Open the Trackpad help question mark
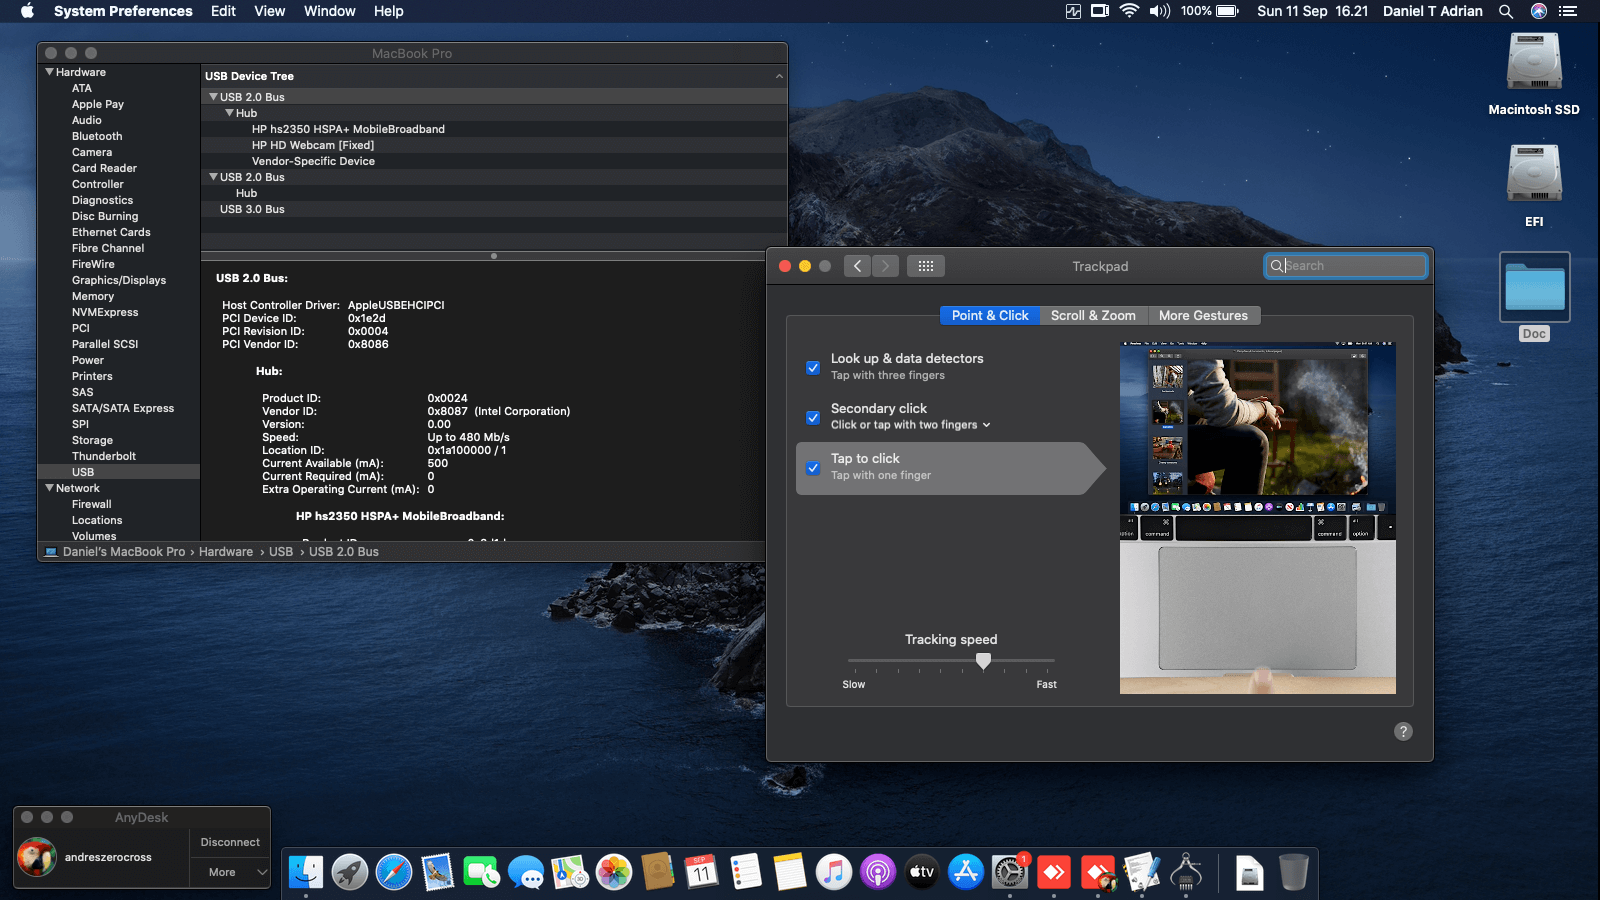This screenshot has width=1600, height=900. [1403, 731]
